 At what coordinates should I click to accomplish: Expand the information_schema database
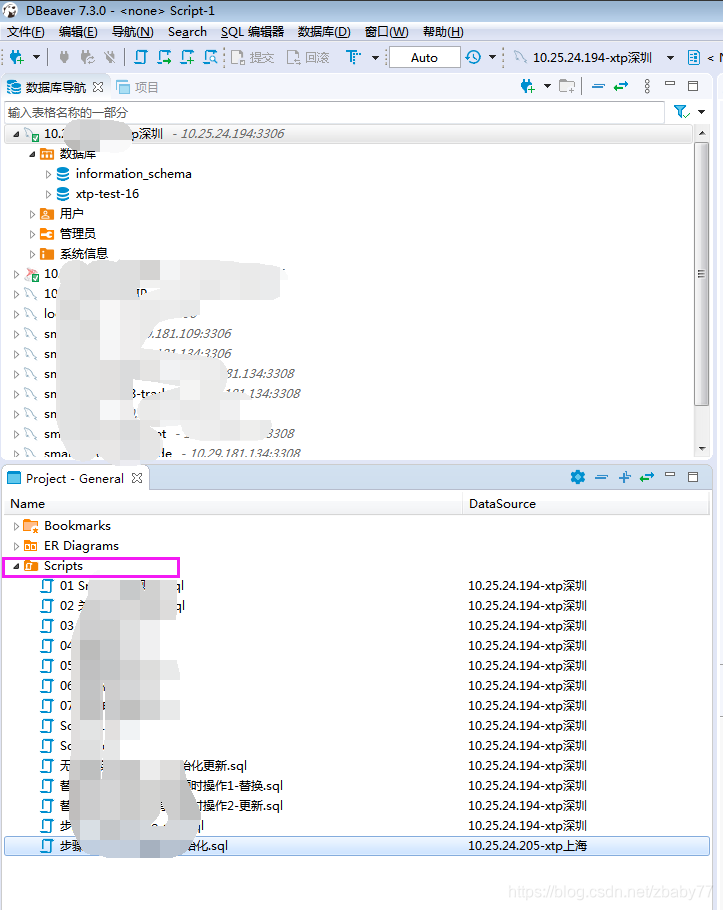coord(48,174)
